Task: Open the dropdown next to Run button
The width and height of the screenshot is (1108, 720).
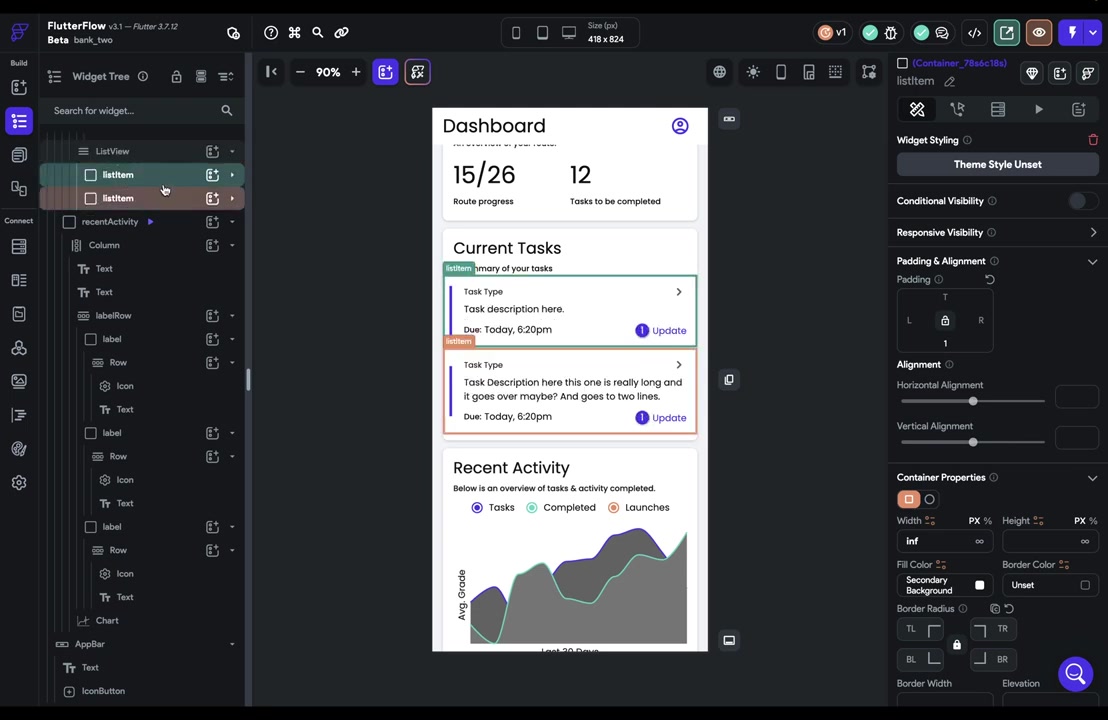Action: (1093, 33)
